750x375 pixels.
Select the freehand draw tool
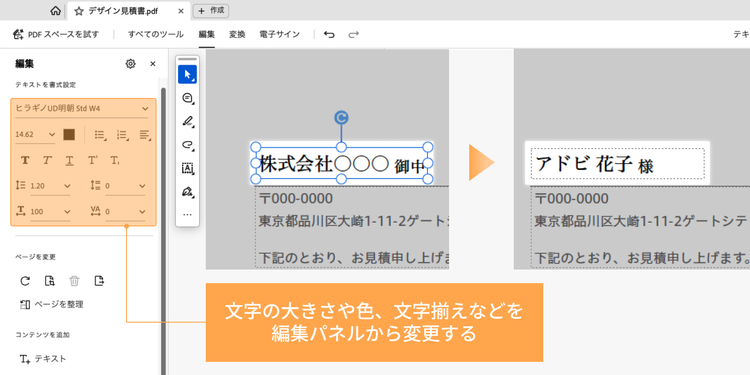point(188,145)
